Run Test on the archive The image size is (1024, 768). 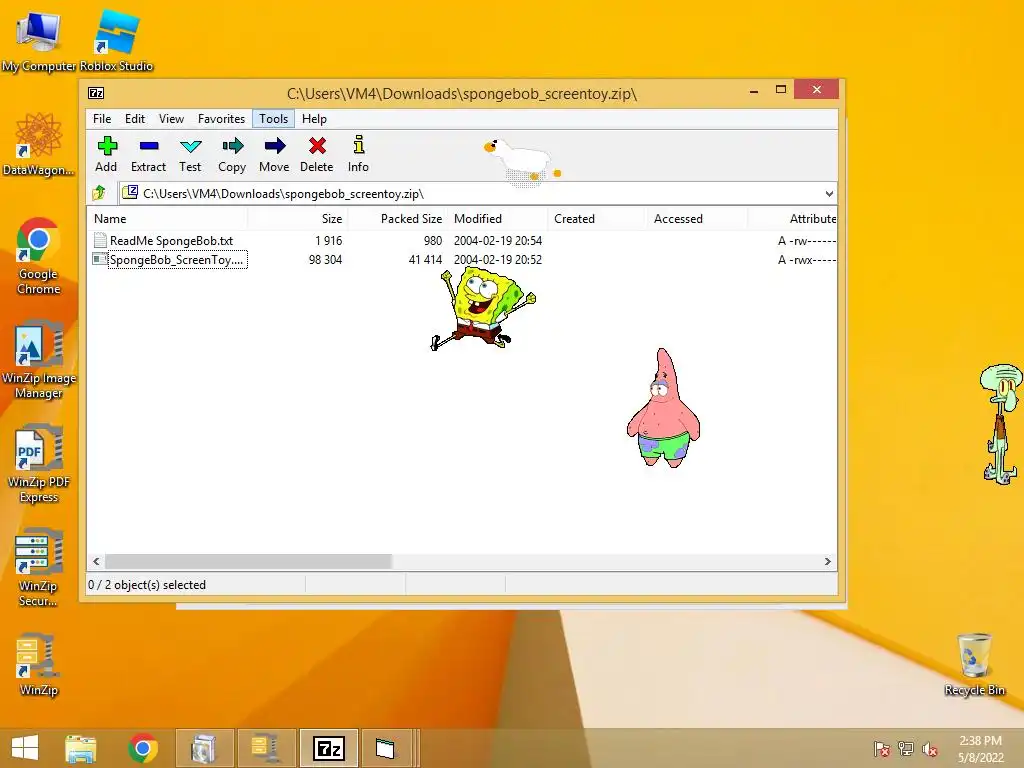[x=190, y=155]
